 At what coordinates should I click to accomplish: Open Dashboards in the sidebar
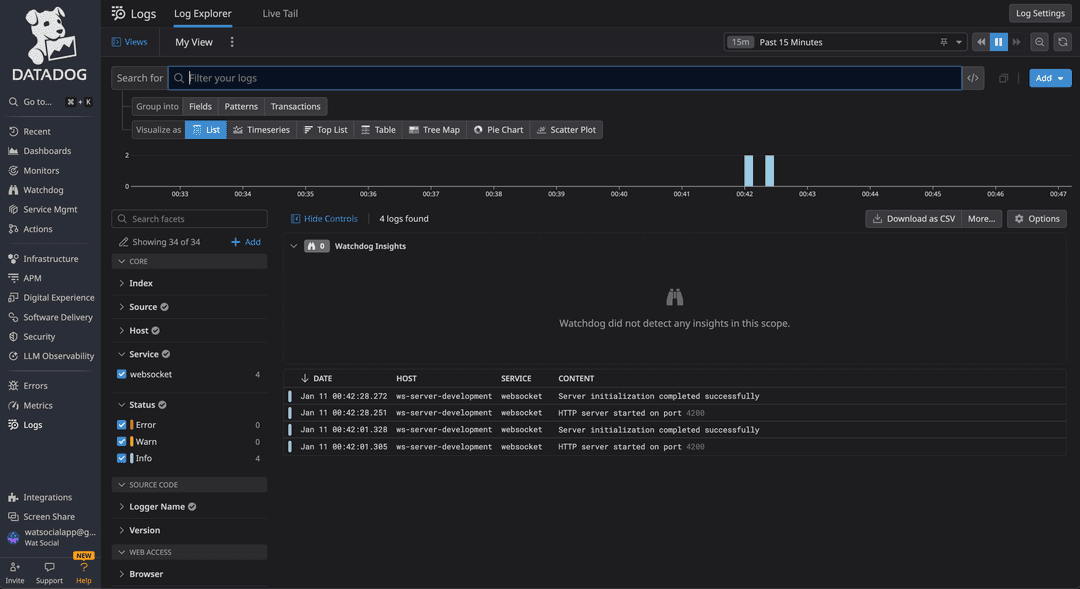coord(39,151)
